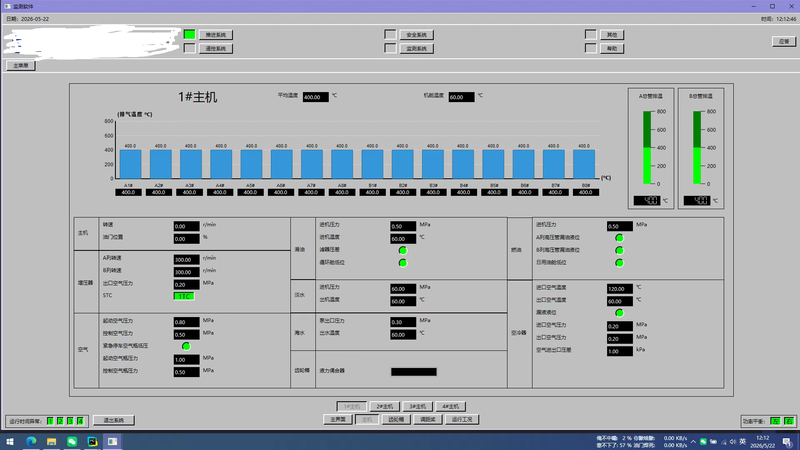Click the 机舱温度 value field

[461, 96]
